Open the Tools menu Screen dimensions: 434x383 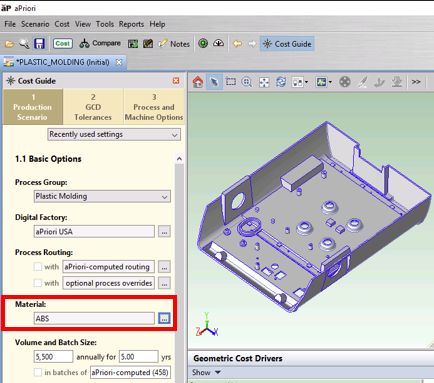(105, 24)
